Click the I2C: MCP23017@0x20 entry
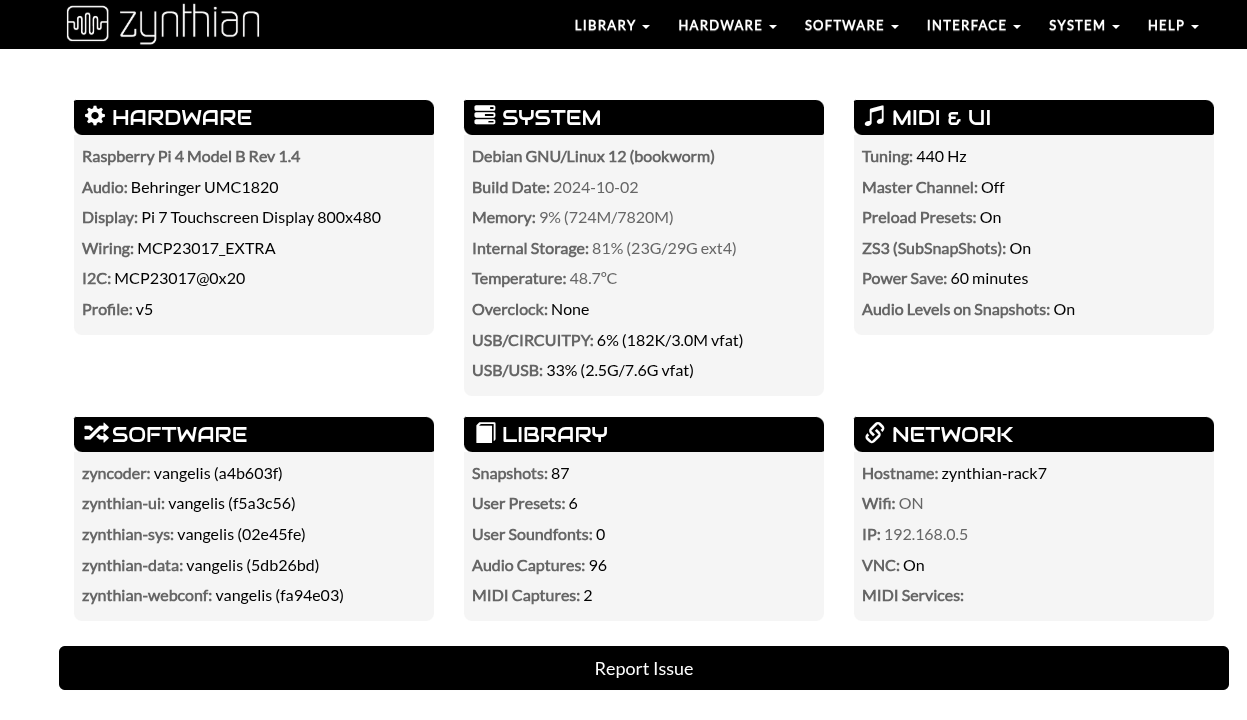This screenshot has height=720, width=1247. (x=163, y=278)
